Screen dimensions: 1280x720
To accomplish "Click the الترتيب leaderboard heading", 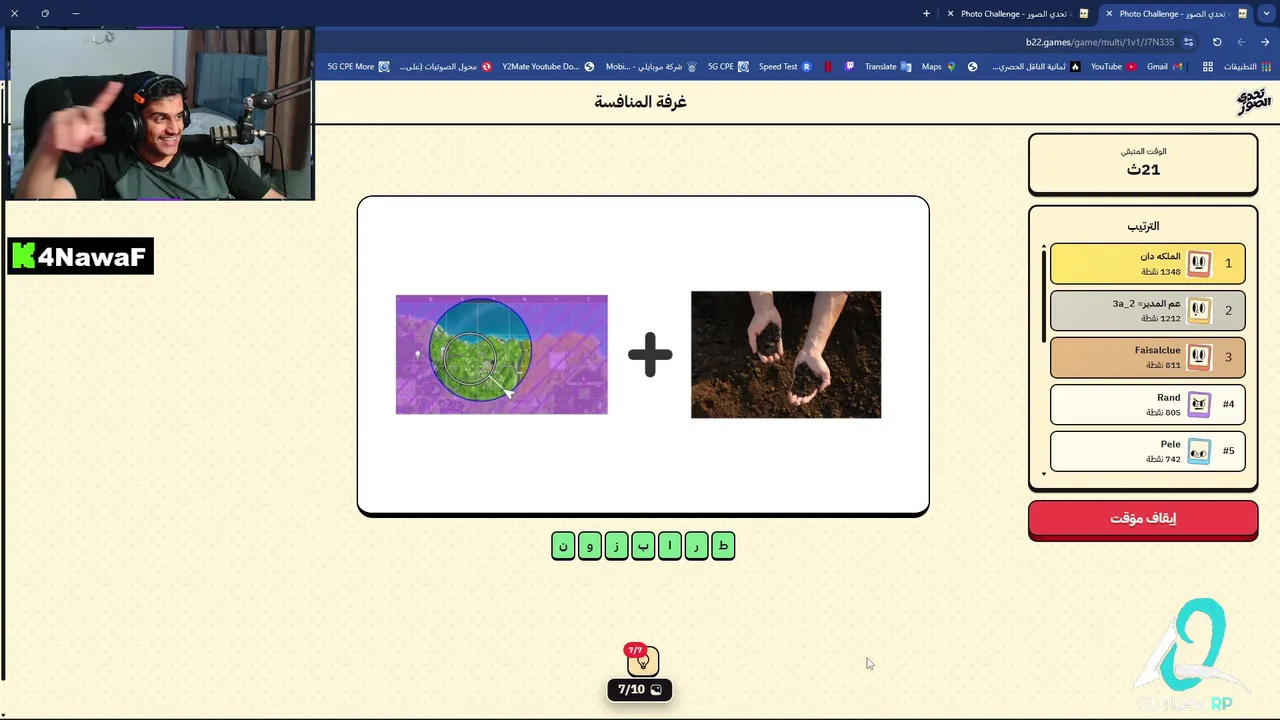I will pos(1143,226).
